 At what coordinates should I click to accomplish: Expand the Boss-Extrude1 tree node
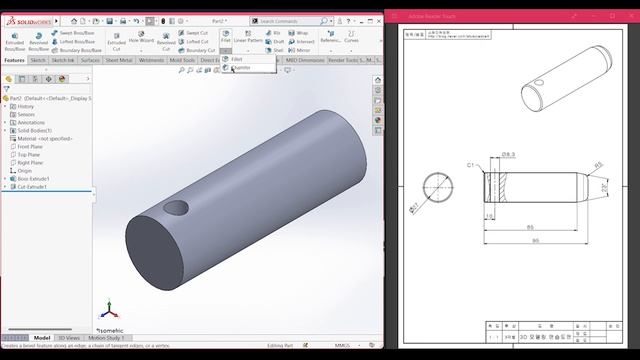click(5, 179)
